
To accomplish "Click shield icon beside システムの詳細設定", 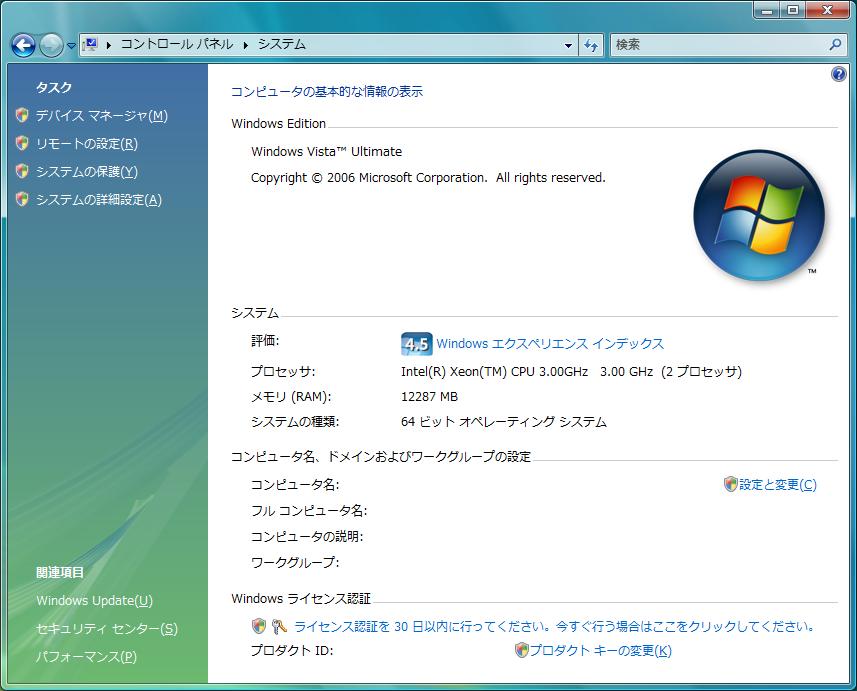I will 22,200.
